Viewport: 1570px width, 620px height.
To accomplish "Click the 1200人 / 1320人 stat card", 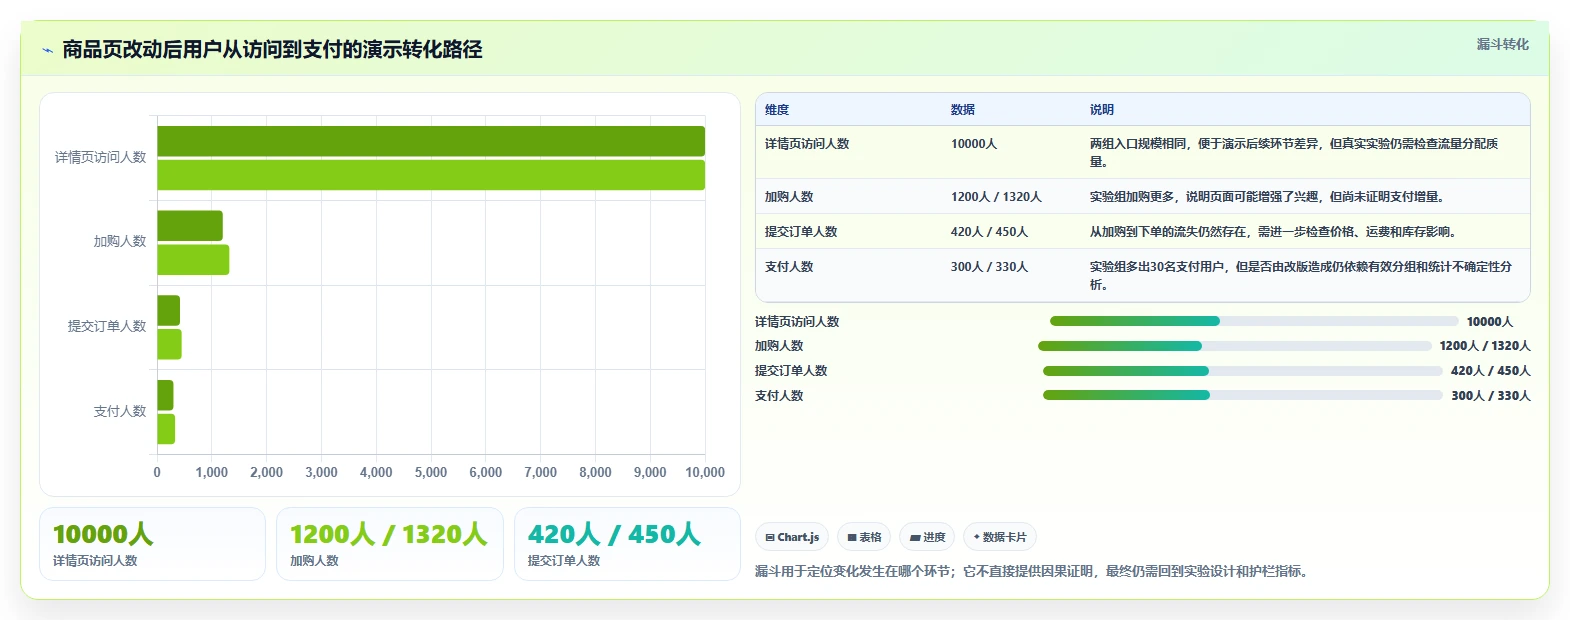I will click(390, 544).
